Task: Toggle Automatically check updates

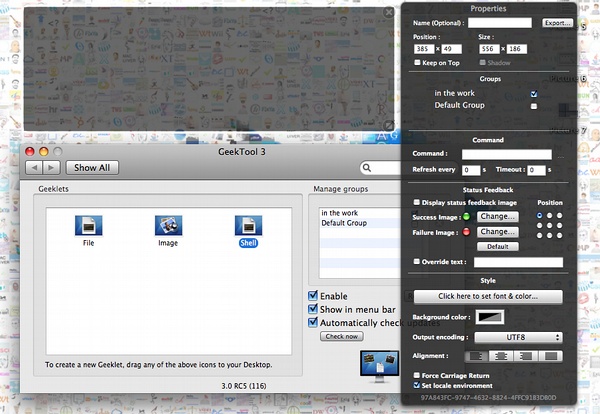Action: [313, 322]
